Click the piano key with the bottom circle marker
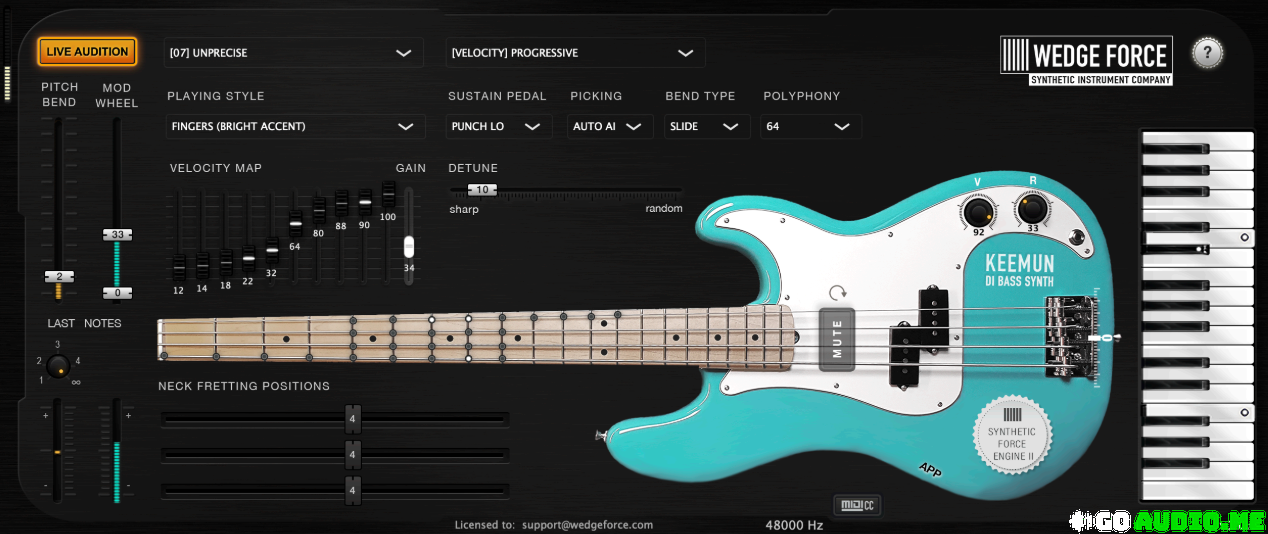This screenshot has width=1268, height=534. pos(1198,412)
